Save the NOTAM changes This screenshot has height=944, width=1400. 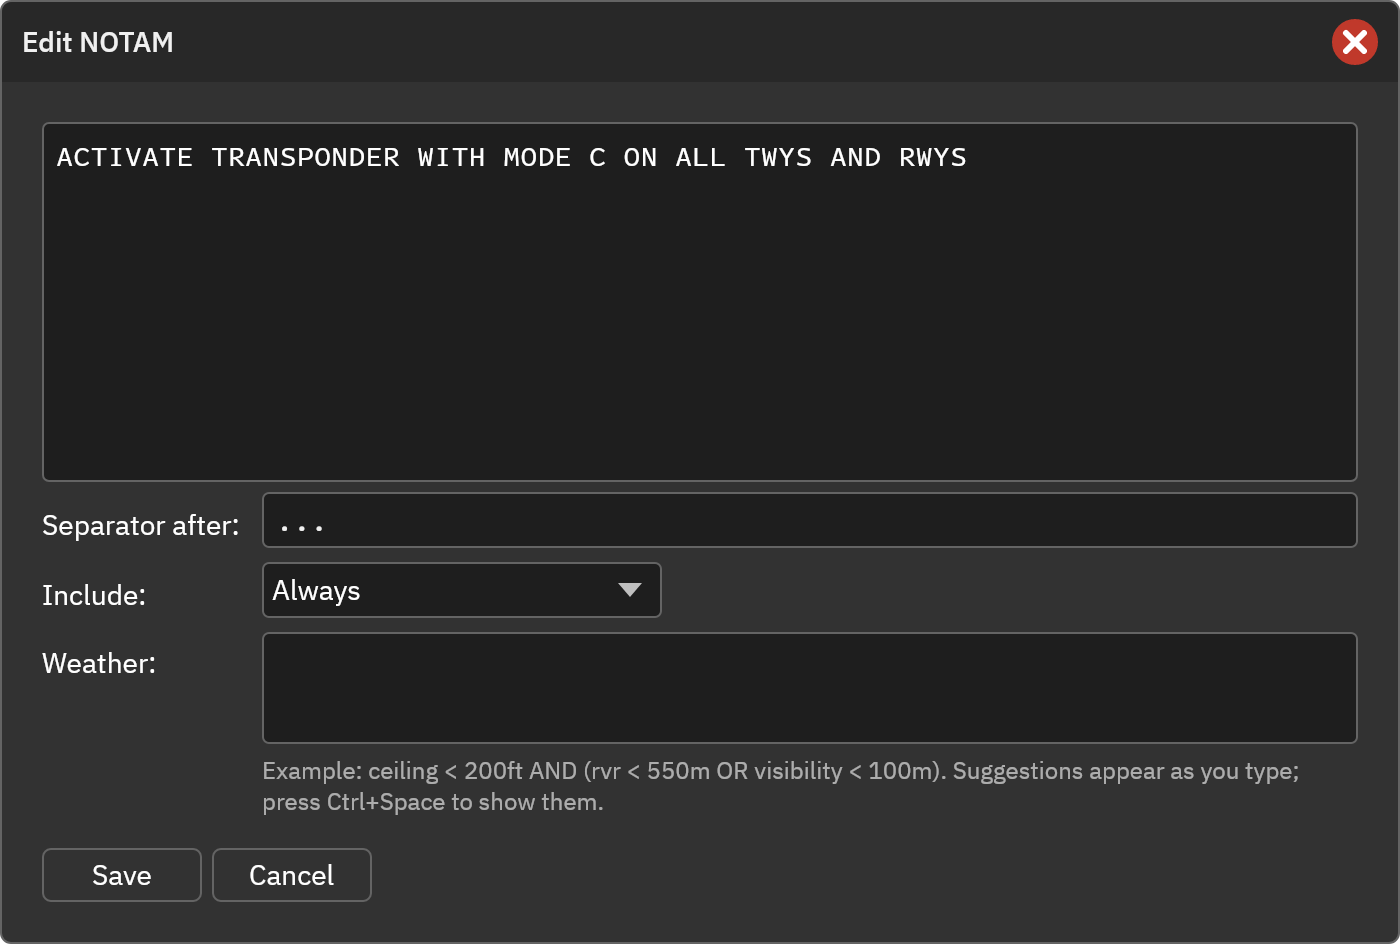pyautogui.click(x=122, y=875)
